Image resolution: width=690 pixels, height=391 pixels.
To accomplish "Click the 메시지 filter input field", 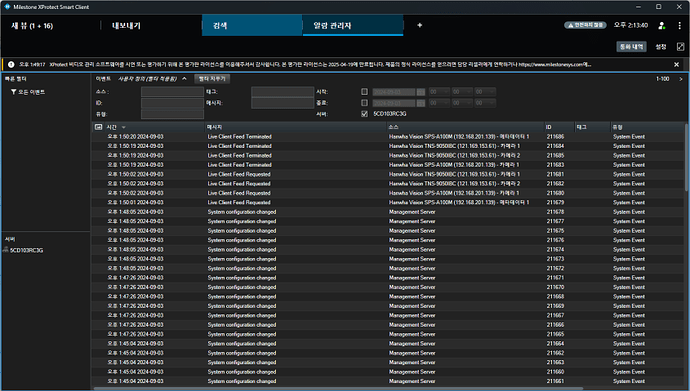I will click(283, 103).
